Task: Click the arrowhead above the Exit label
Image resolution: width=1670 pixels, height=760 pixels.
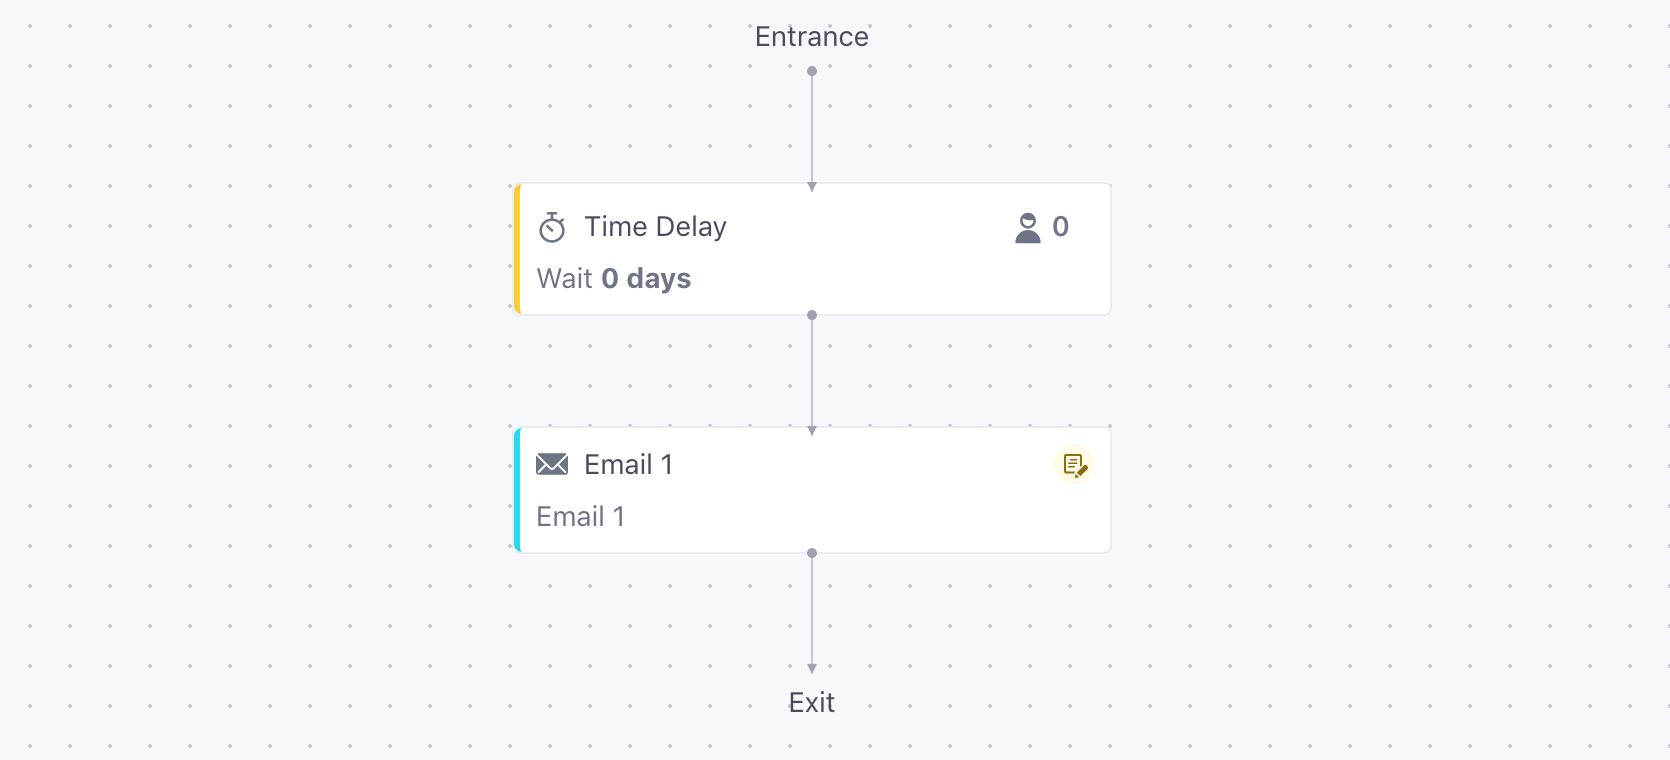Action: click(812, 669)
